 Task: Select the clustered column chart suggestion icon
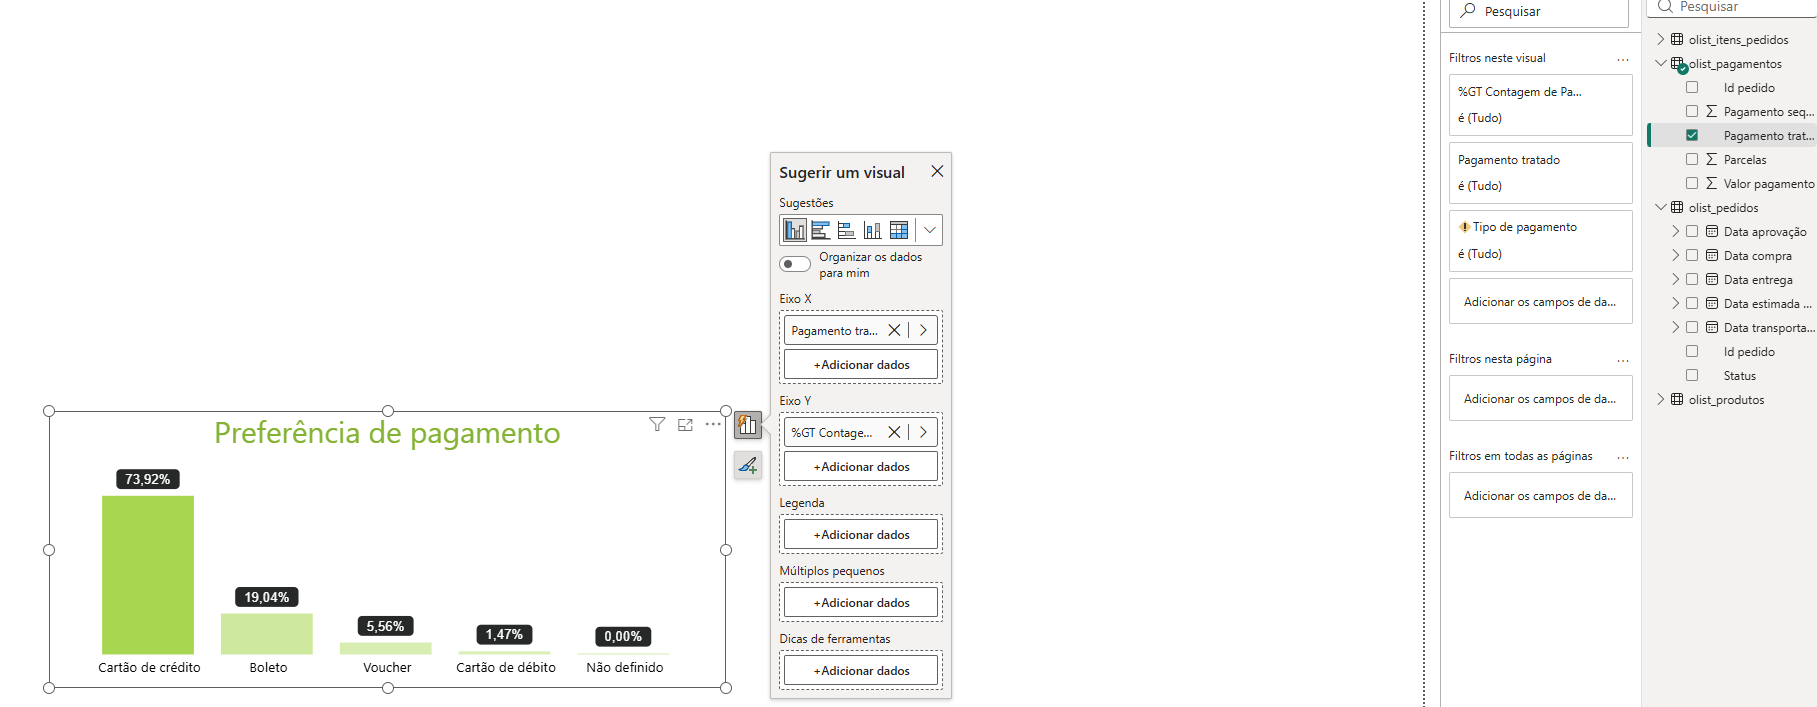(795, 230)
